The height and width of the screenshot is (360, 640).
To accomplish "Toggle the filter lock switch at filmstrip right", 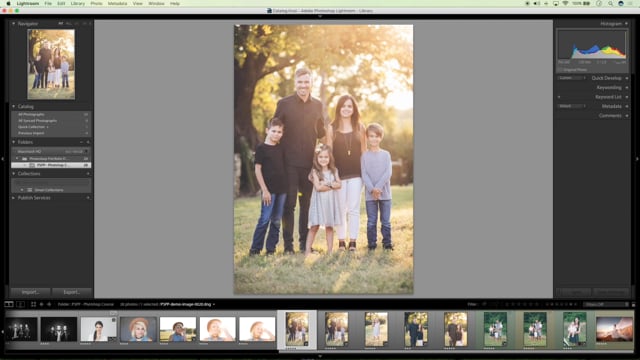I will point(633,304).
